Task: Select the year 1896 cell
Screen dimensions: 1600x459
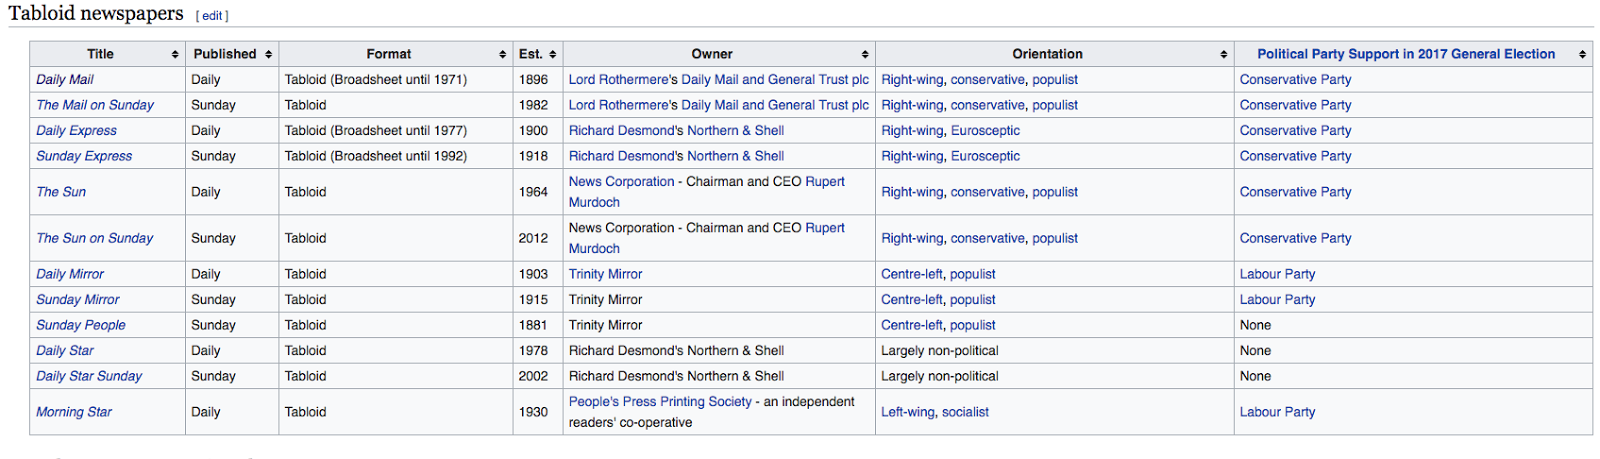Action: [538, 79]
